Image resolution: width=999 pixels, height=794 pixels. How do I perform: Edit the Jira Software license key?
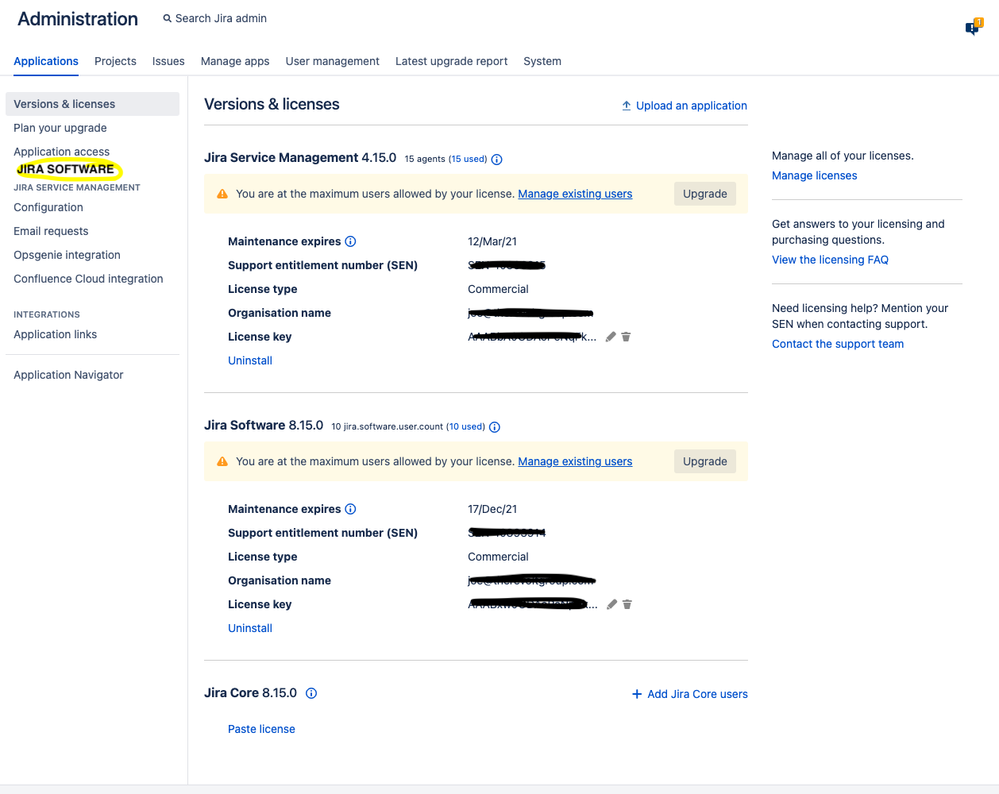(x=612, y=604)
